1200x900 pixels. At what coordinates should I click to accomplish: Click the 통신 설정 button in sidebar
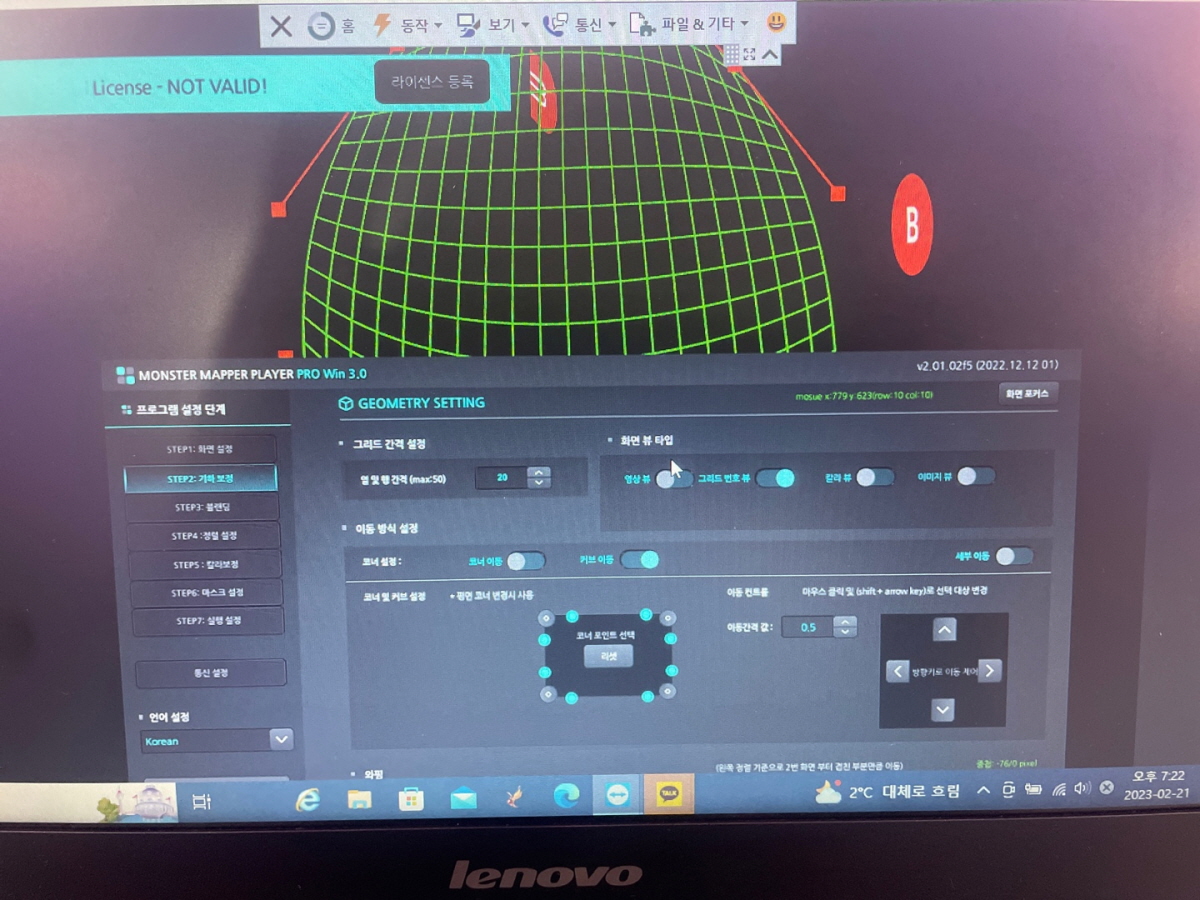coord(211,673)
